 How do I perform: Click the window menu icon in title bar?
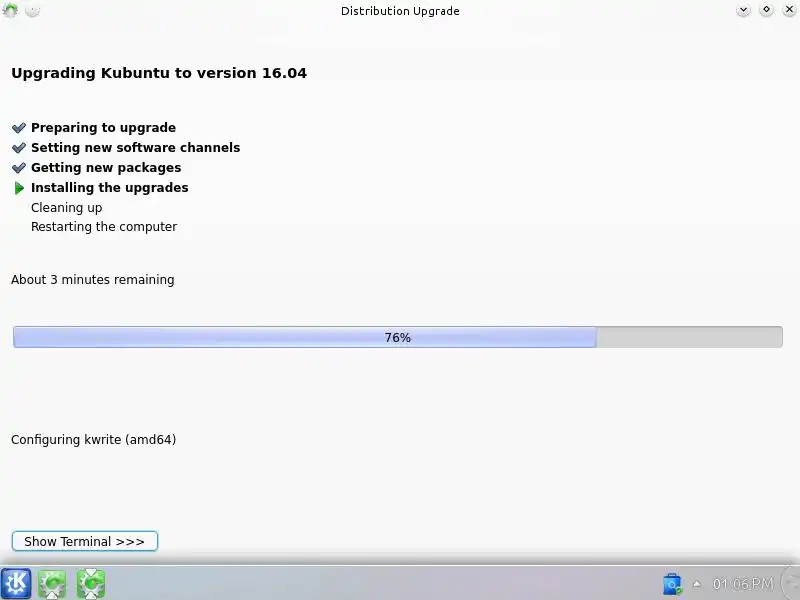pos(10,10)
